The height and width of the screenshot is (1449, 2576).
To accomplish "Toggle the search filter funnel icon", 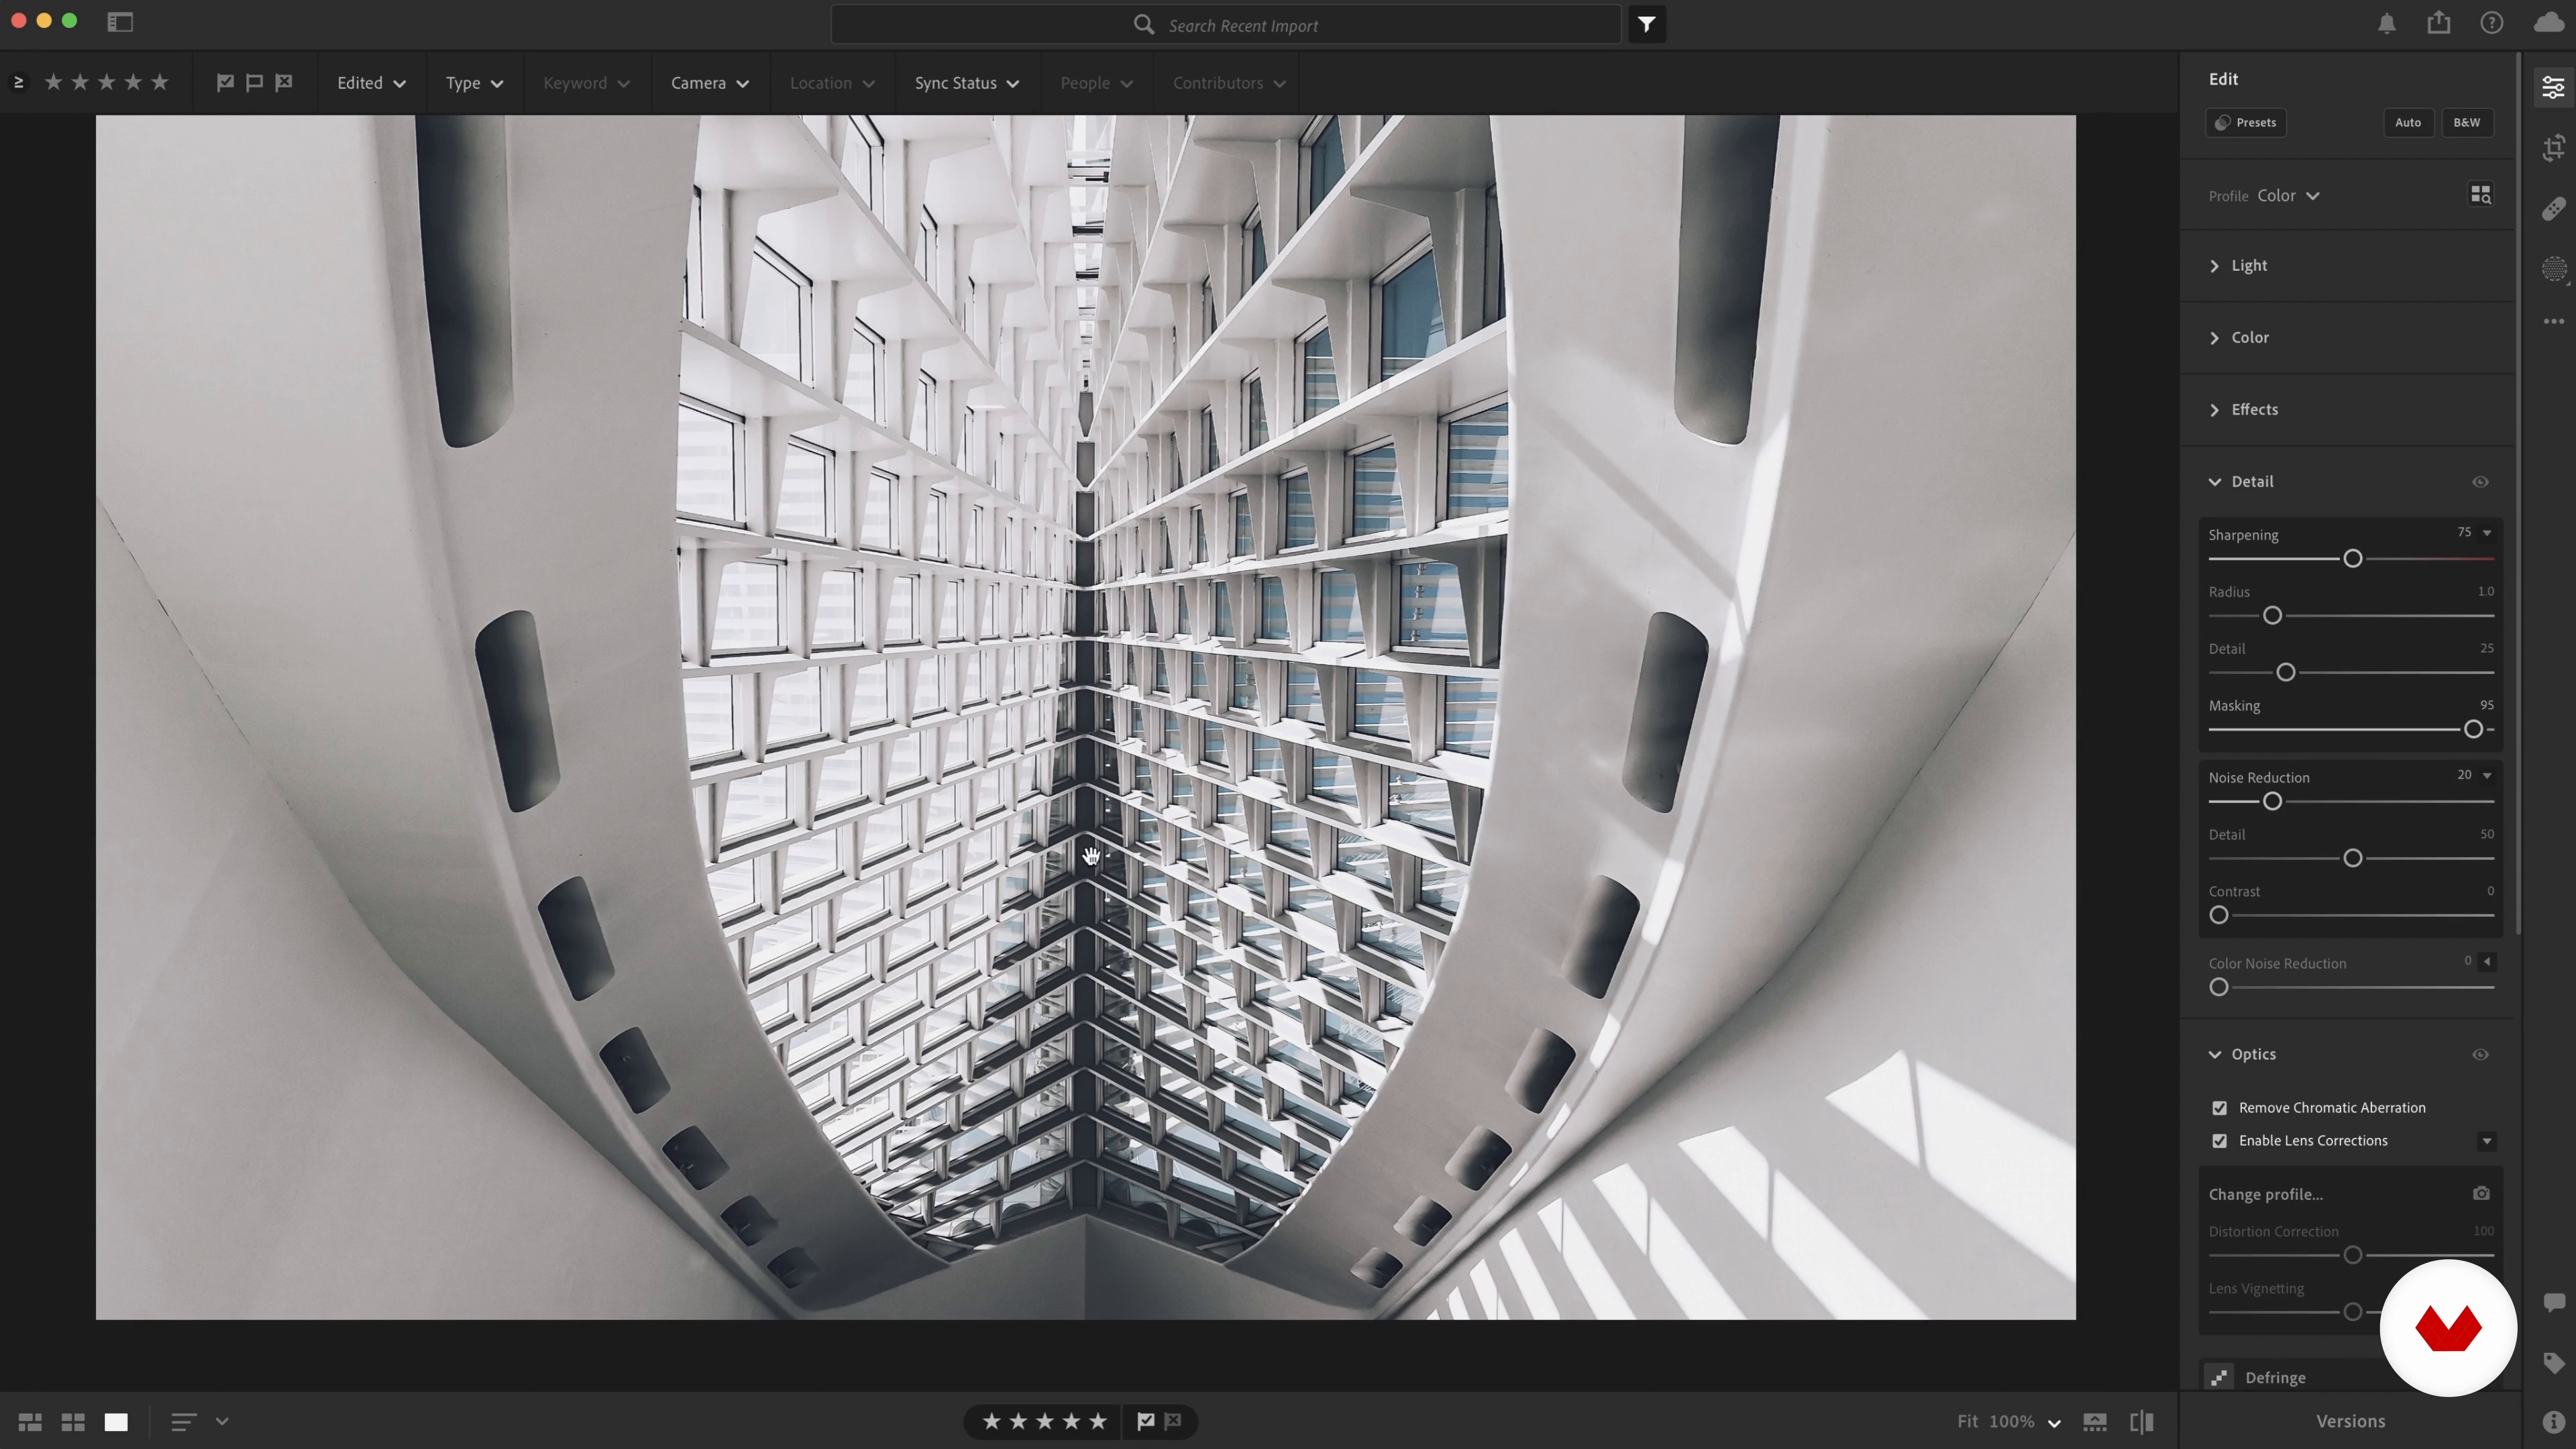I will click(x=1646, y=24).
